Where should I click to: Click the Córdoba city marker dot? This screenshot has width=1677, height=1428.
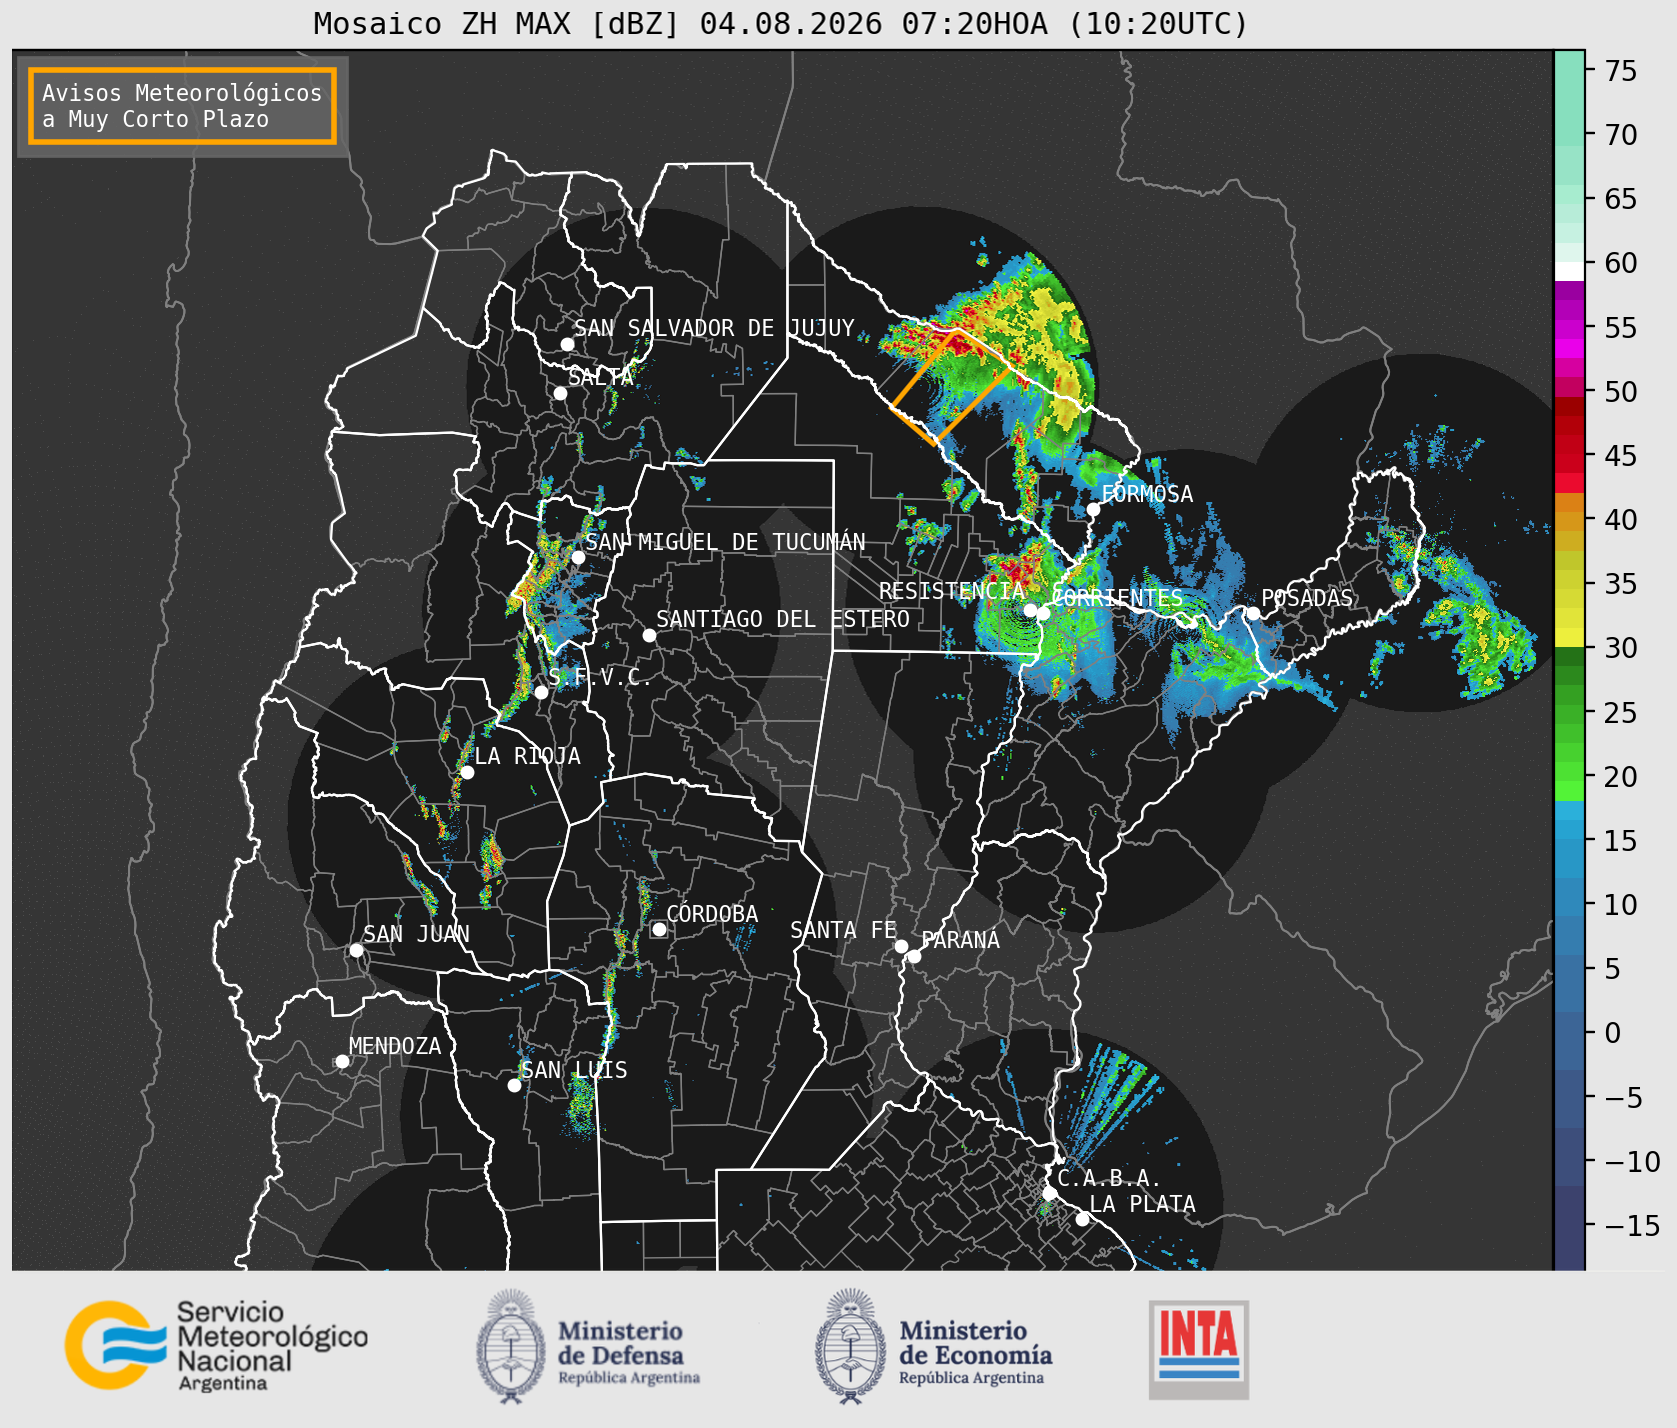(x=659, y=929)
